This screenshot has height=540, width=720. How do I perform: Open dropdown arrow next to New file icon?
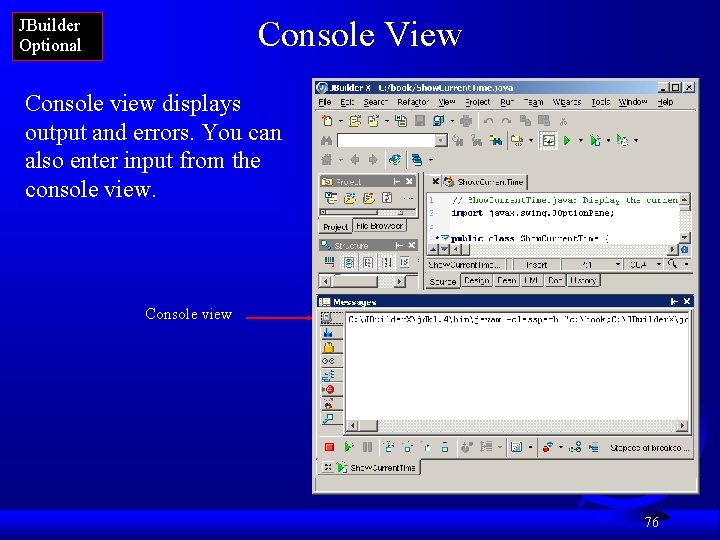pos(341,121)
